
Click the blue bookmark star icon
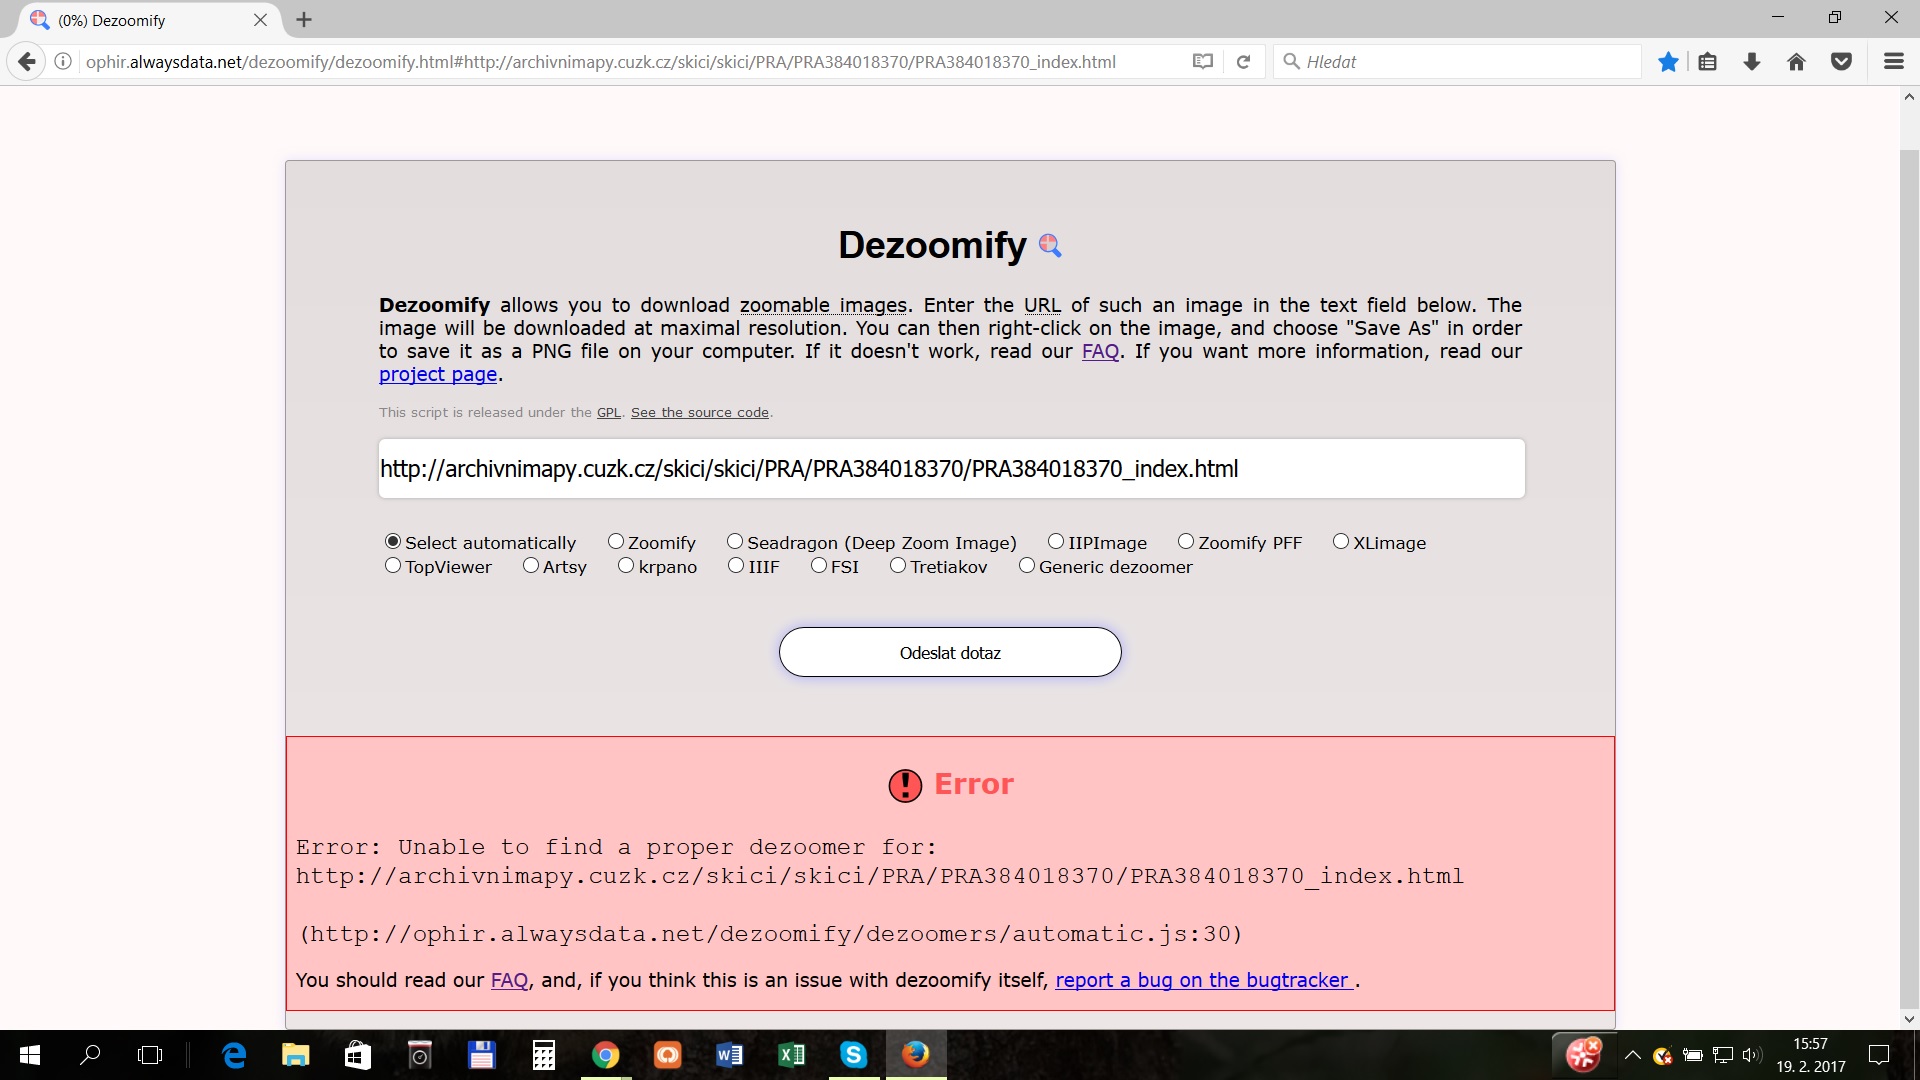[x=1668, y=62]
